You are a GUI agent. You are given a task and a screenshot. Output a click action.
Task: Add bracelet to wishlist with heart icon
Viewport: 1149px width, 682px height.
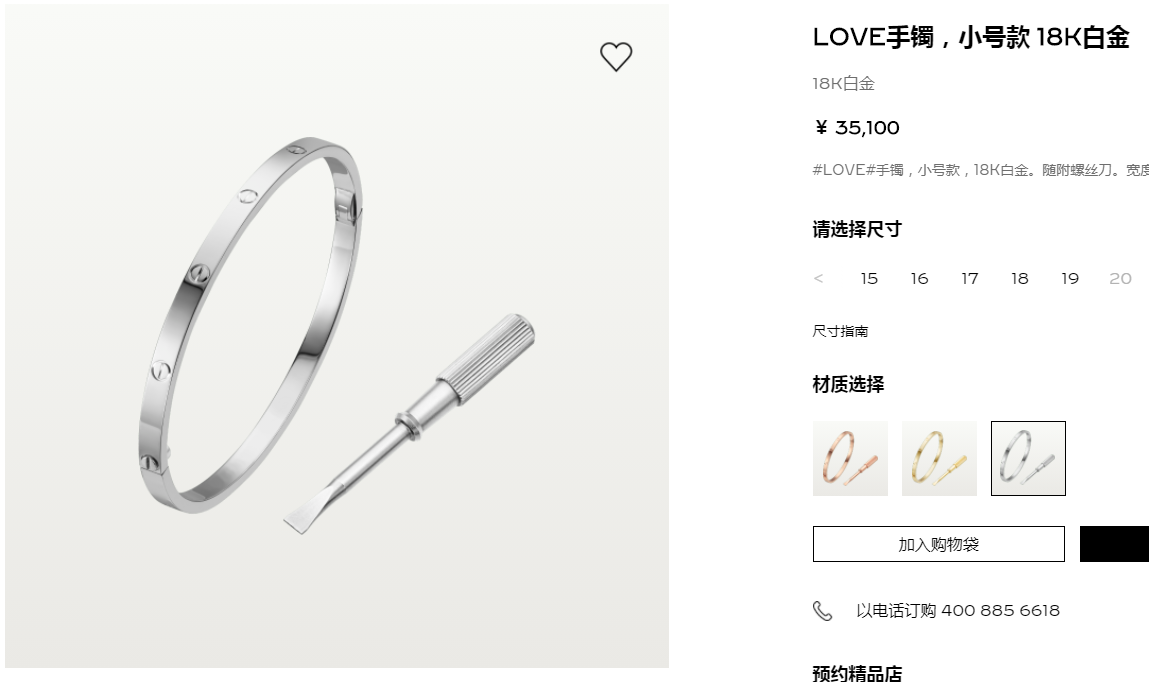click(616, 56)
